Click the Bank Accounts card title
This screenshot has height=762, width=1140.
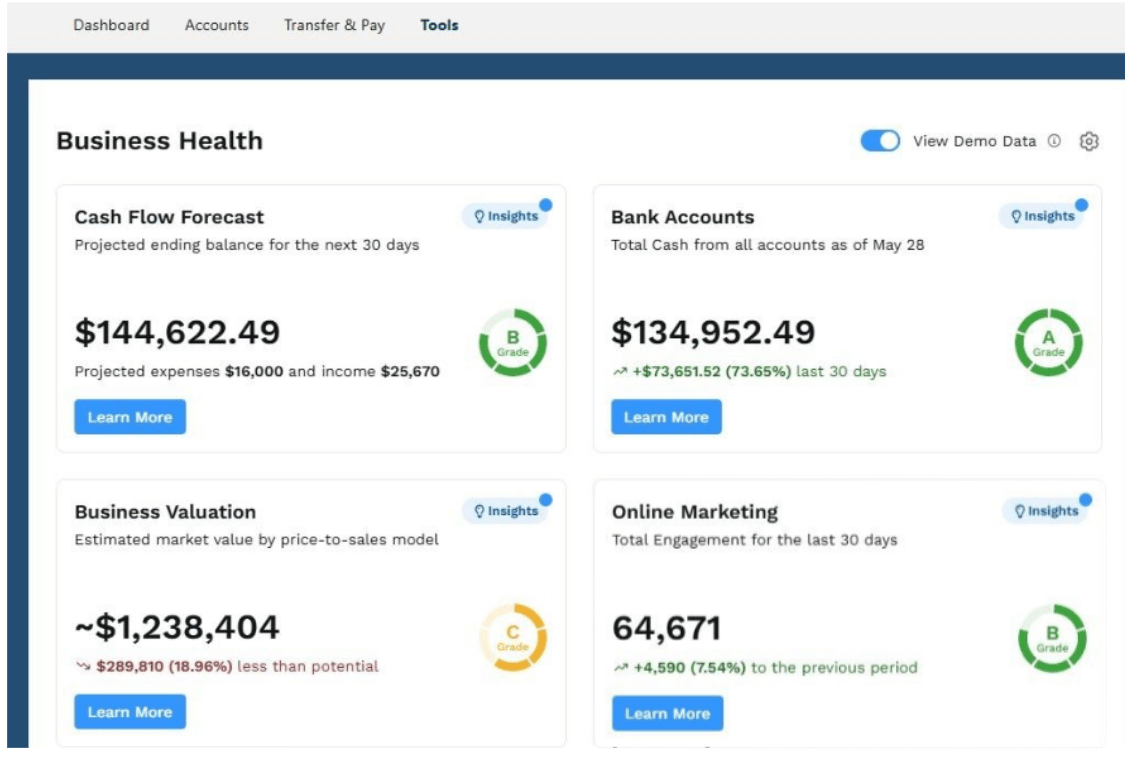click(x=683, y=217)
